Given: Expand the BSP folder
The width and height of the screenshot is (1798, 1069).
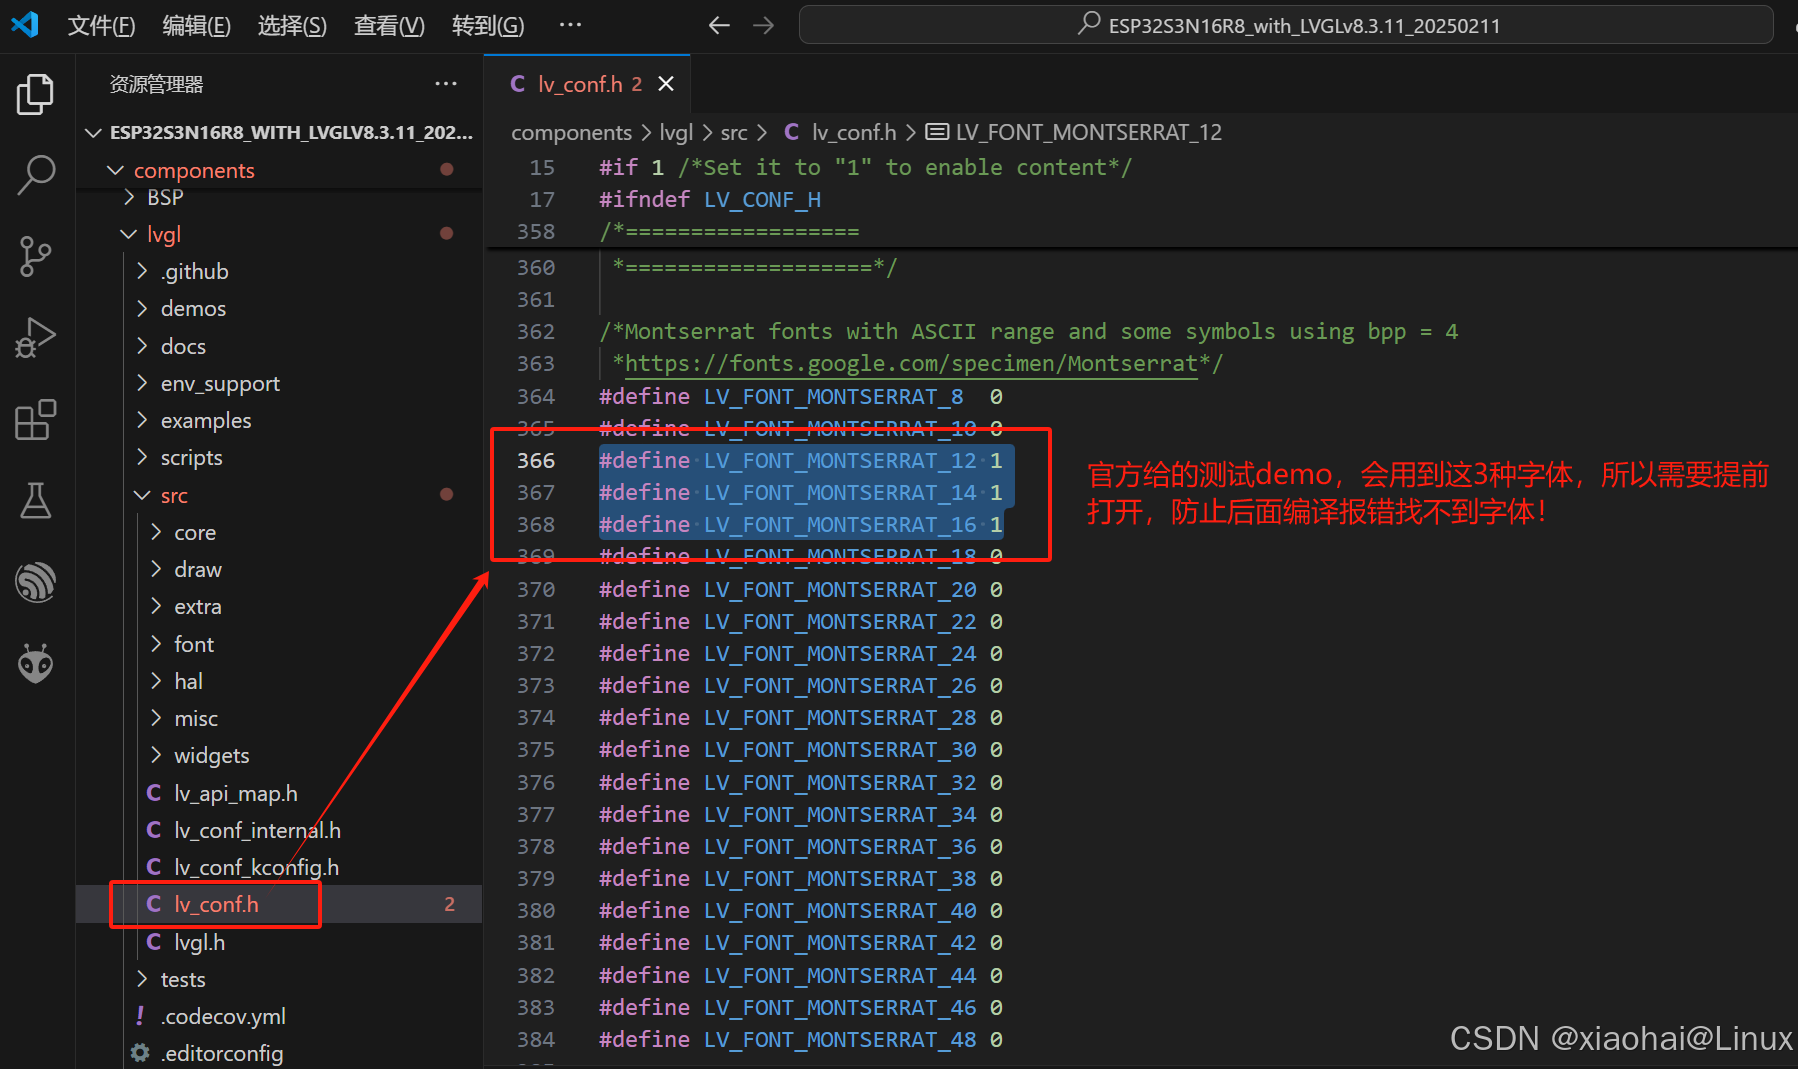Looking at the screenshot, I should pos(280,197).
